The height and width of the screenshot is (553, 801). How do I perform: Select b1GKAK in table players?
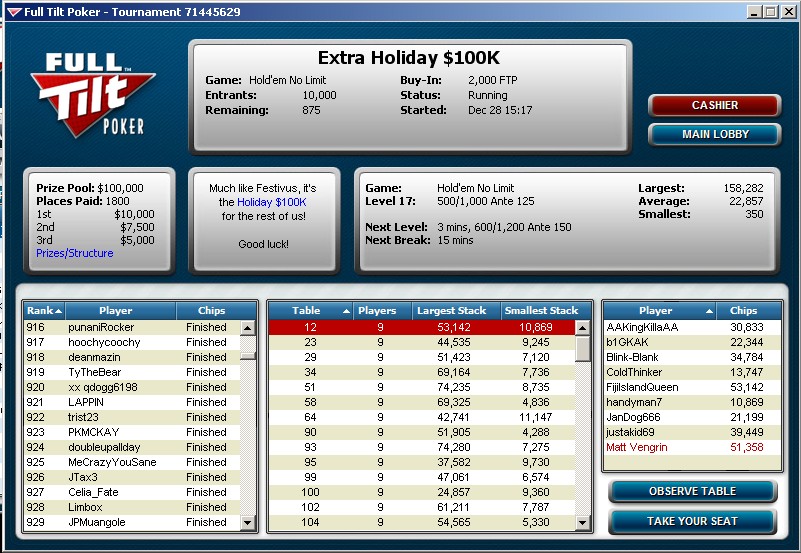[692, 342]
